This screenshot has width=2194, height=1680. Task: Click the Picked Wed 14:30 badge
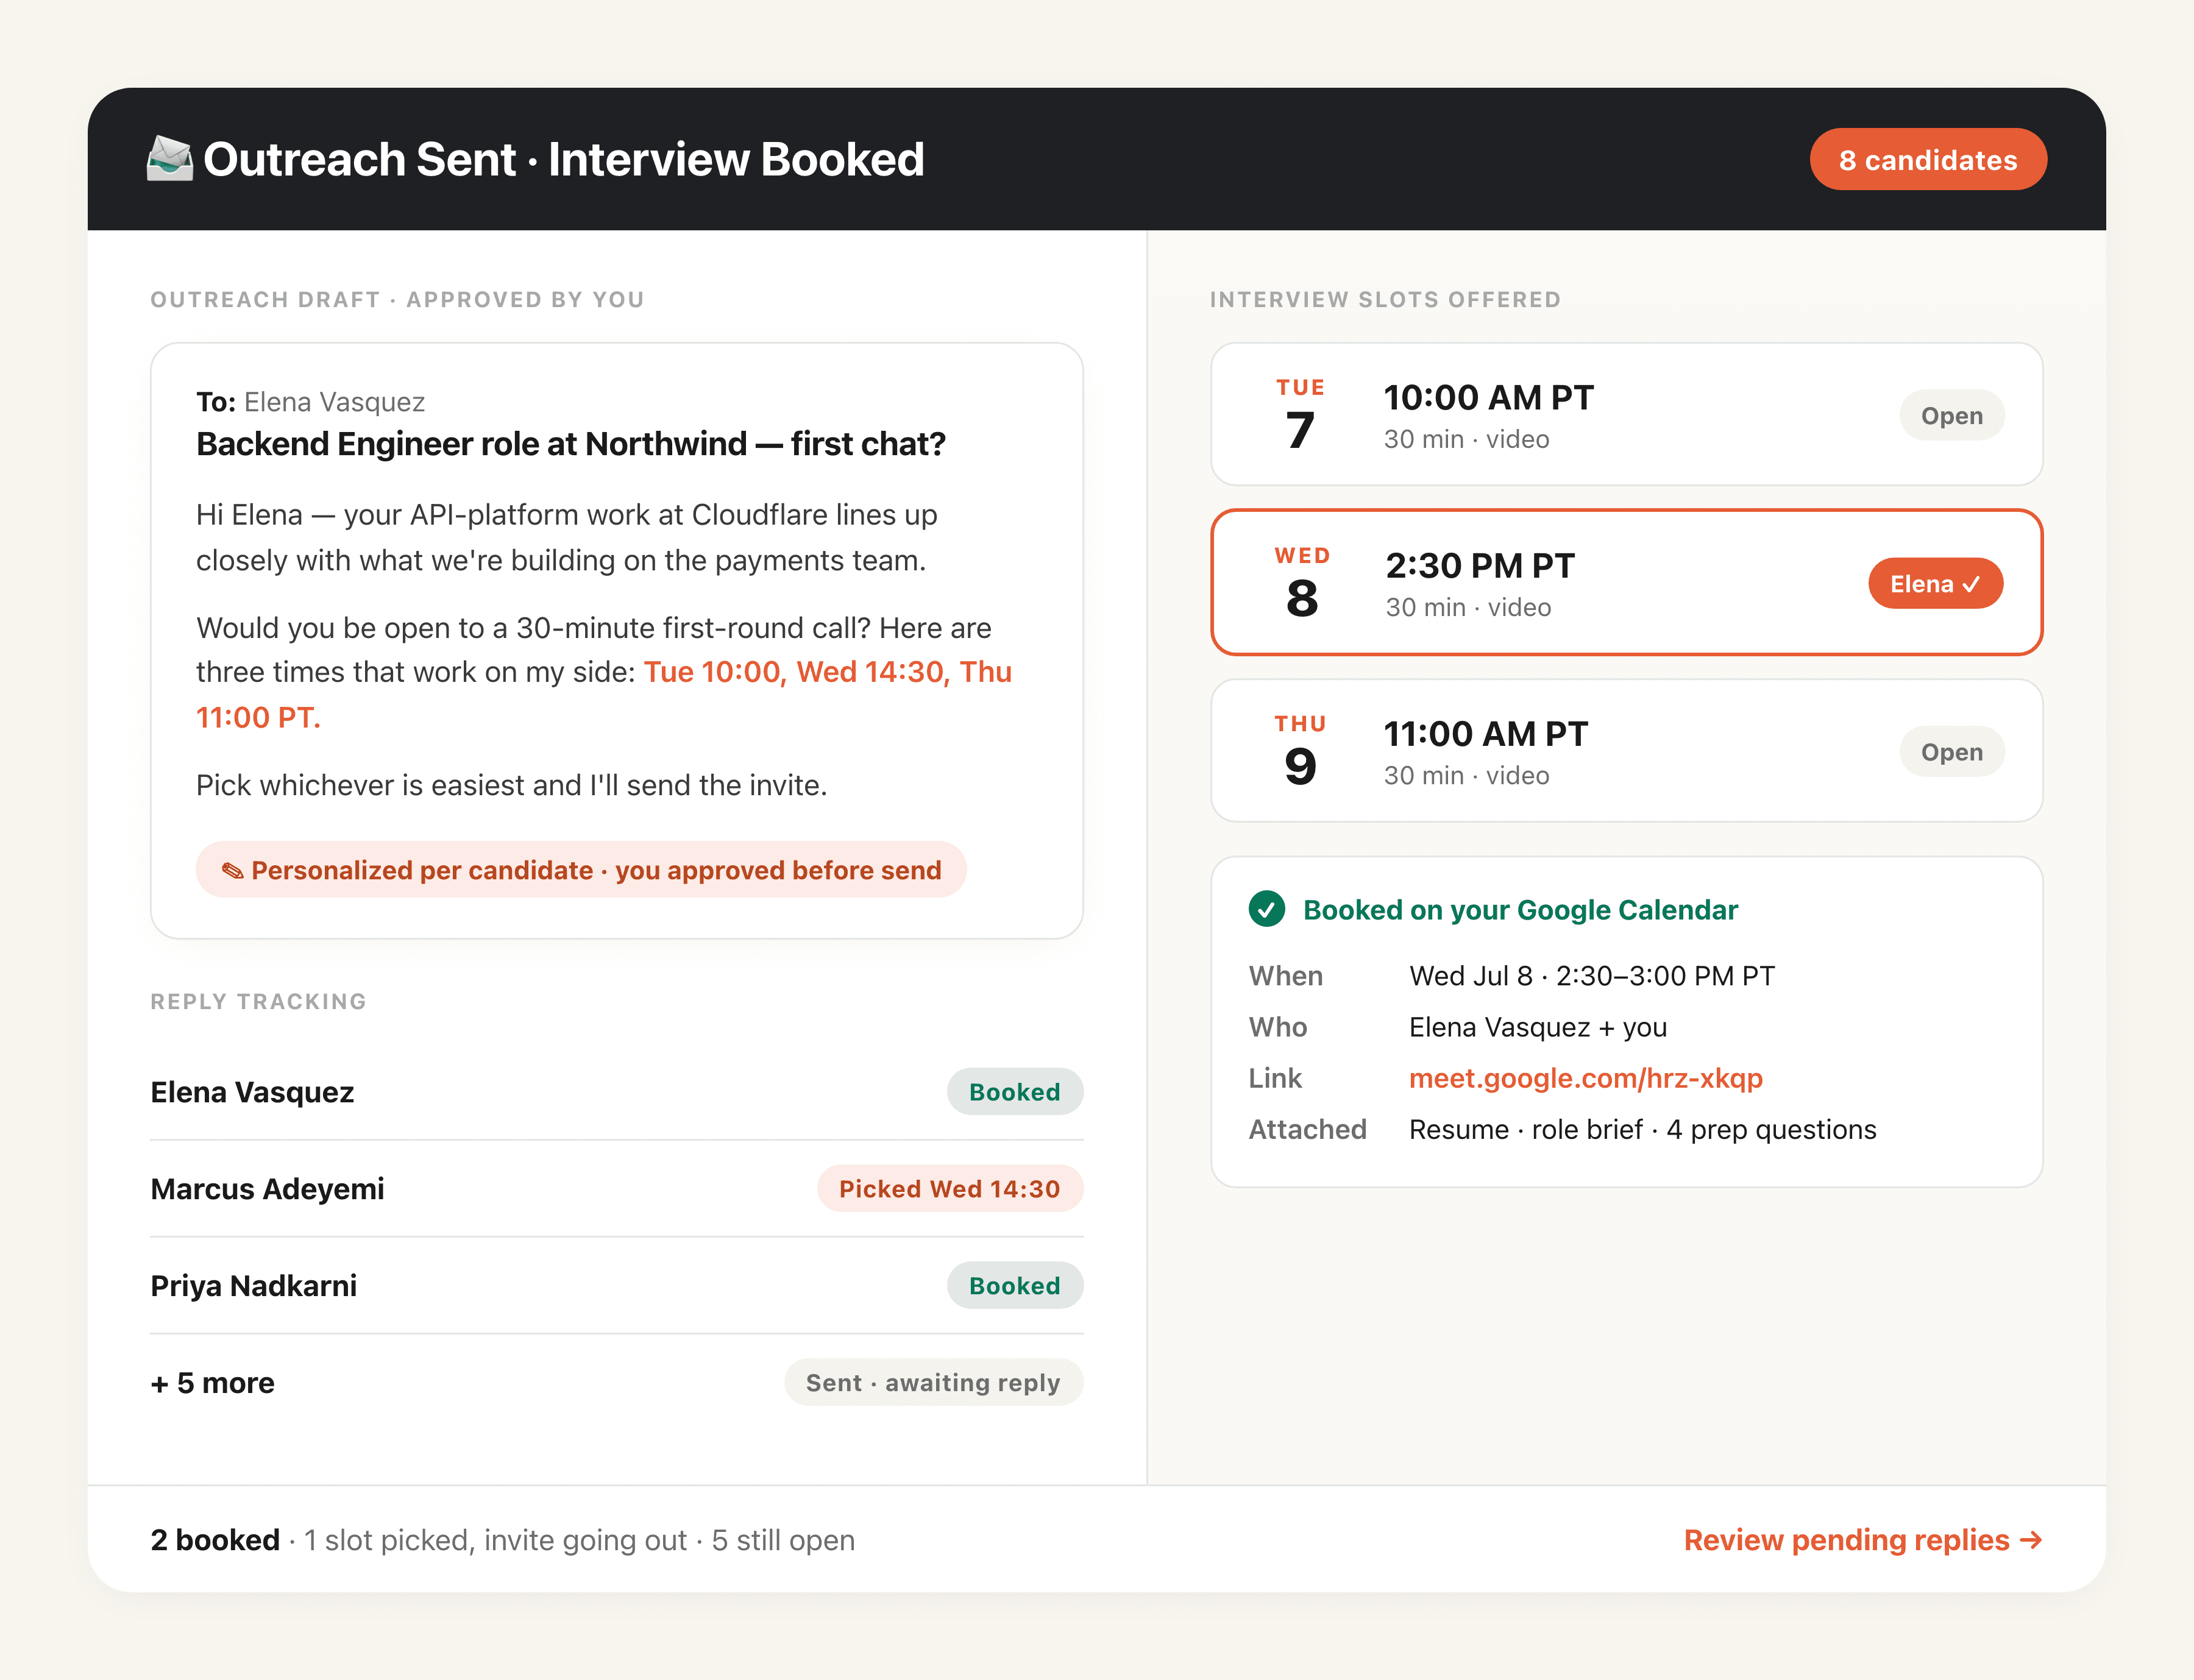[x=949, y=1189]
